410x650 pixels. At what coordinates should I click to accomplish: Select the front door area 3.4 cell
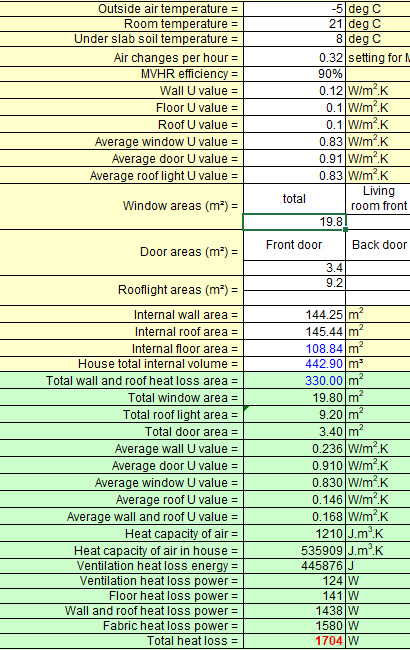[294, 268]
